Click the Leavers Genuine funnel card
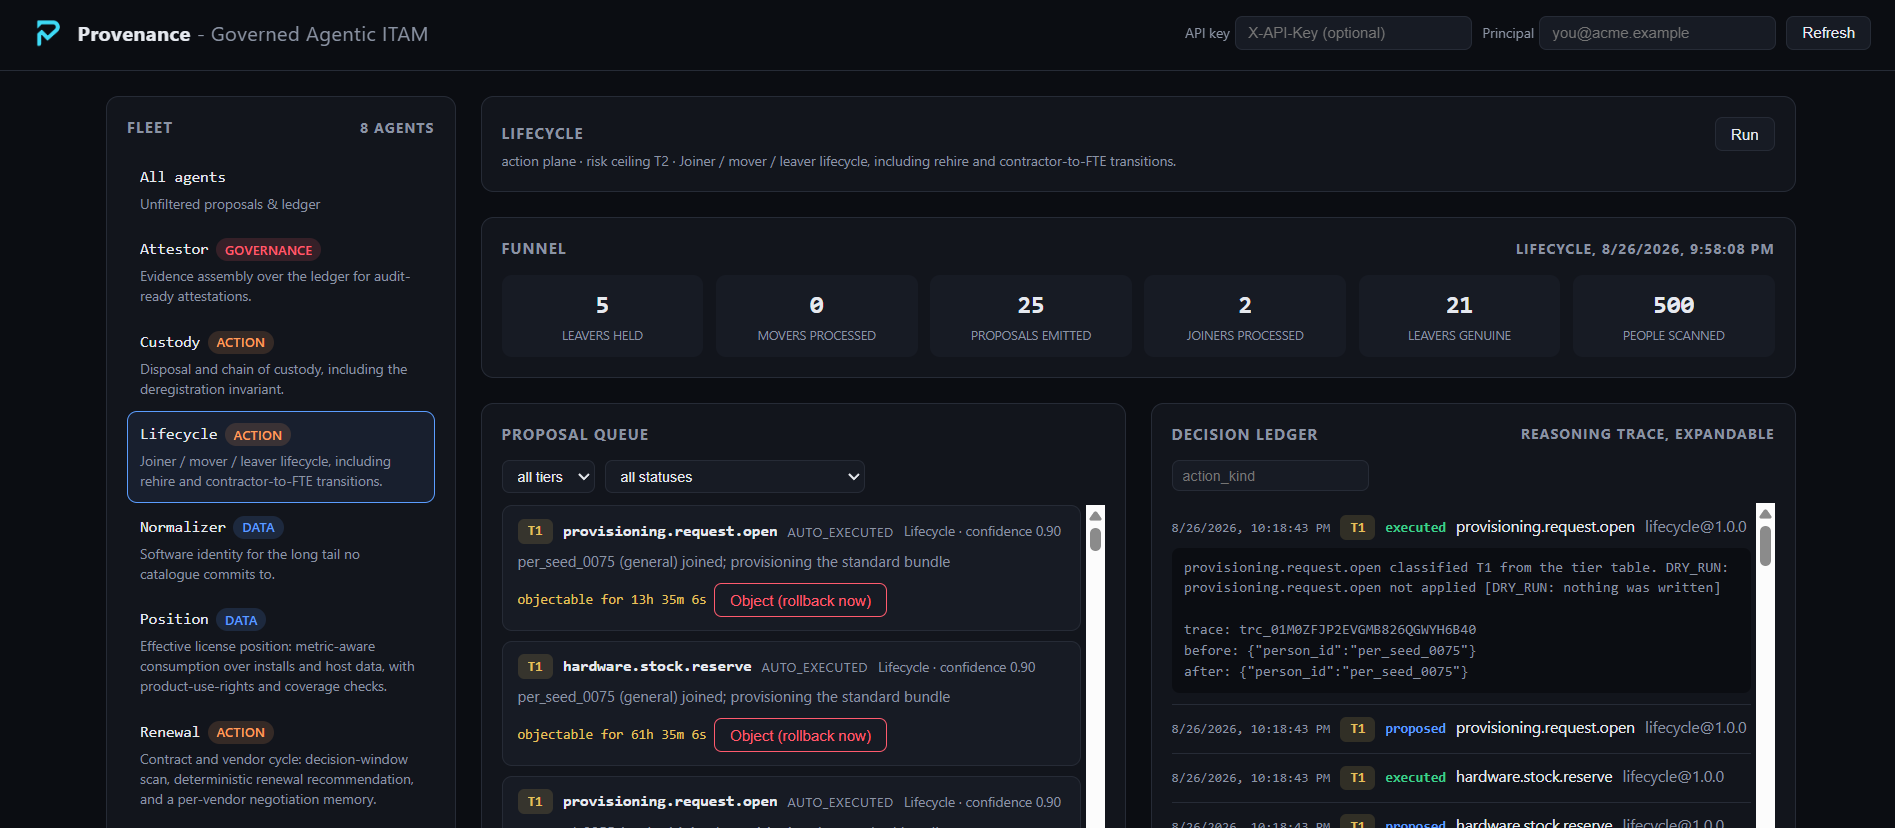Image resolution: width=1895 pixels, height=828 pixels. pos(1459,316)
